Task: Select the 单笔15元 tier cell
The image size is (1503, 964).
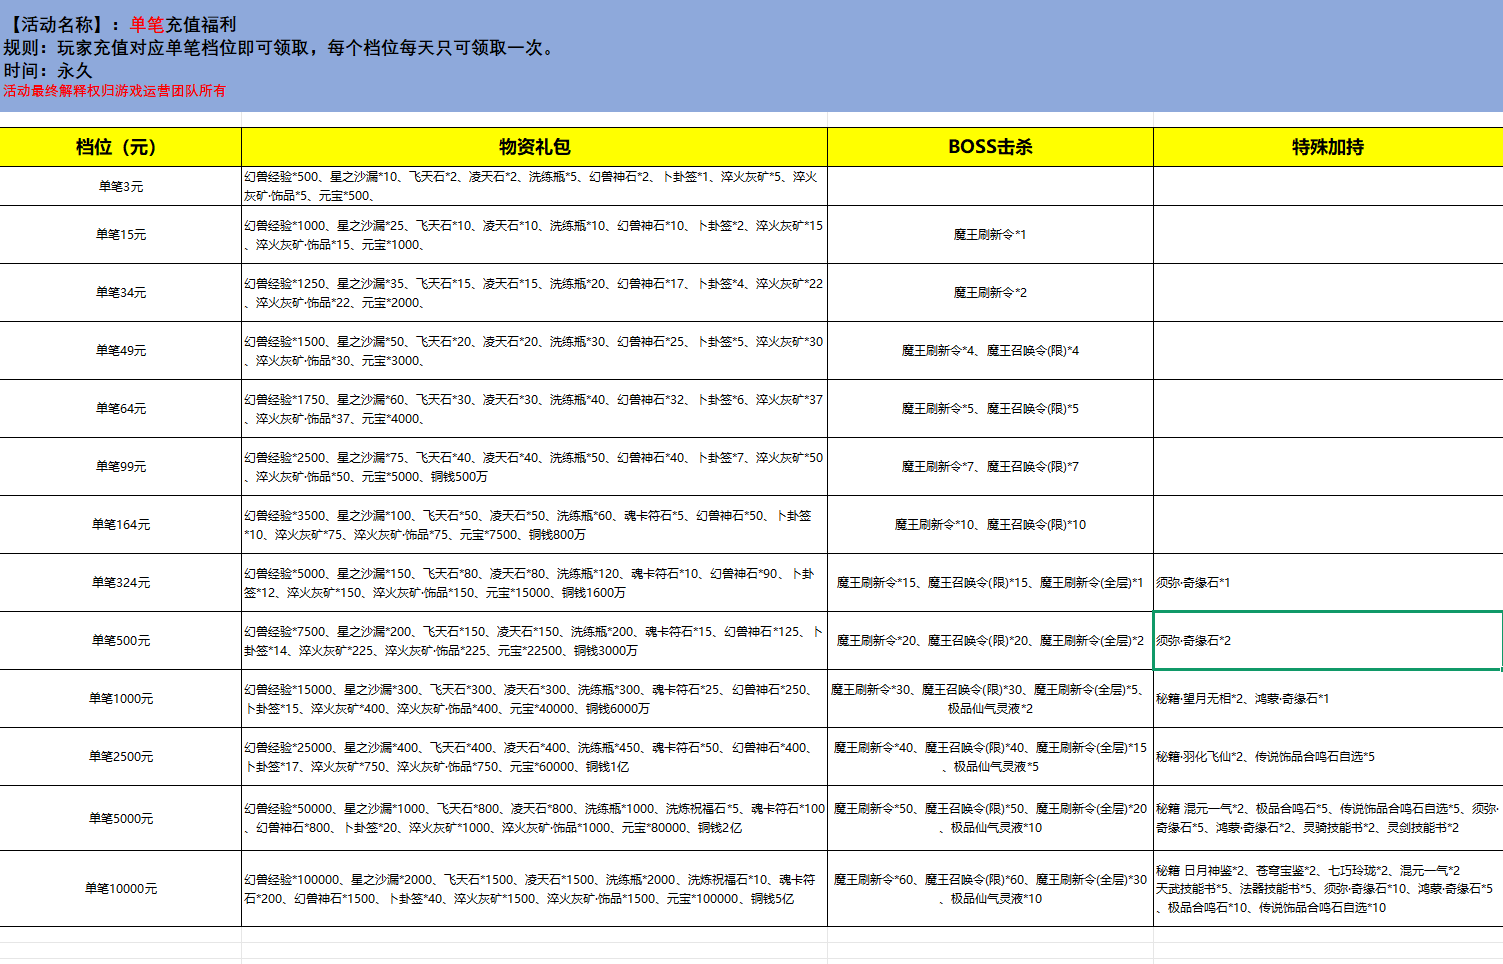Action: click(120, 234)
